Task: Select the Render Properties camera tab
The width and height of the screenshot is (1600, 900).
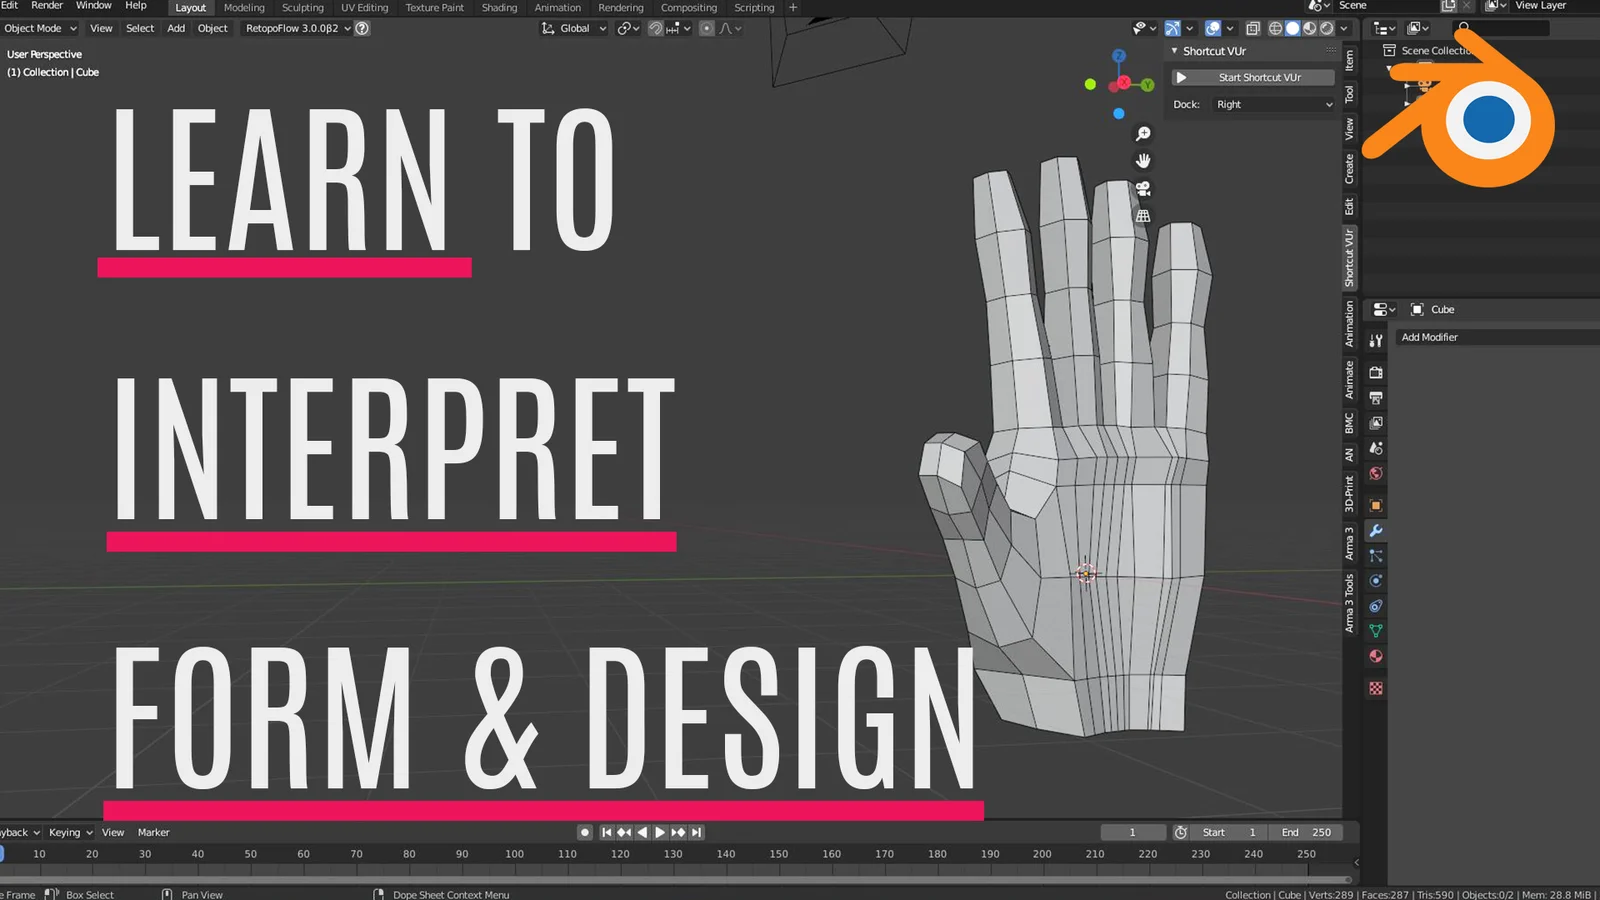Action: (1375, 372)
